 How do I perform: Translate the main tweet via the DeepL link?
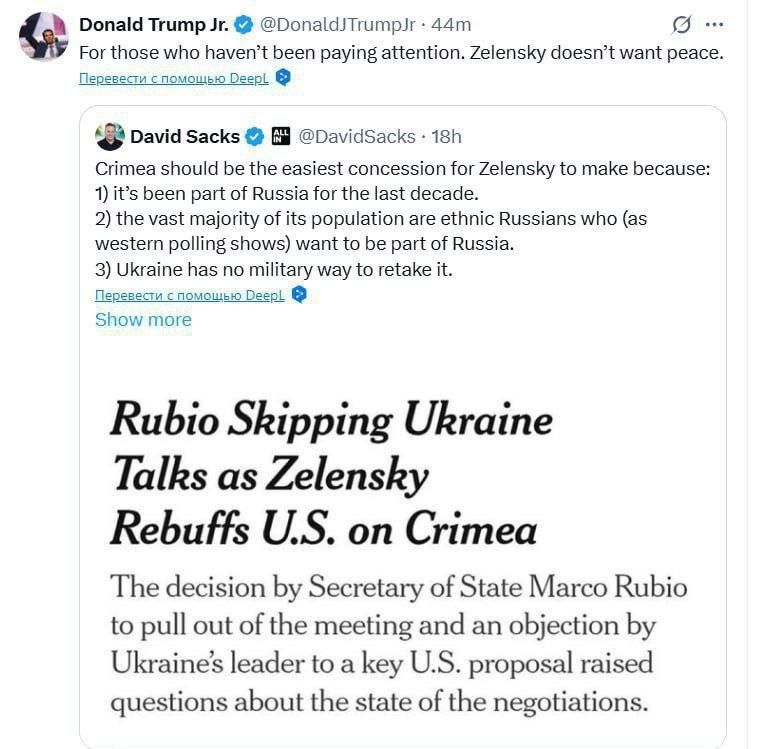pos(174,77)
